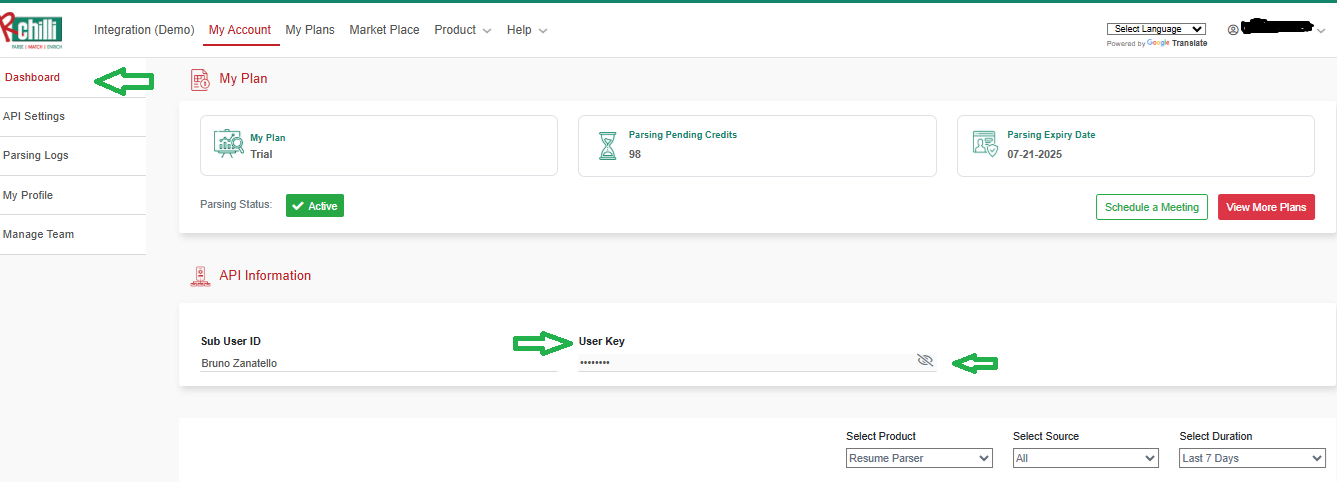The width and height of the screenshot is (1337, 482).
Task: Open Integration (Demo) tab
Action: [144, 30]
